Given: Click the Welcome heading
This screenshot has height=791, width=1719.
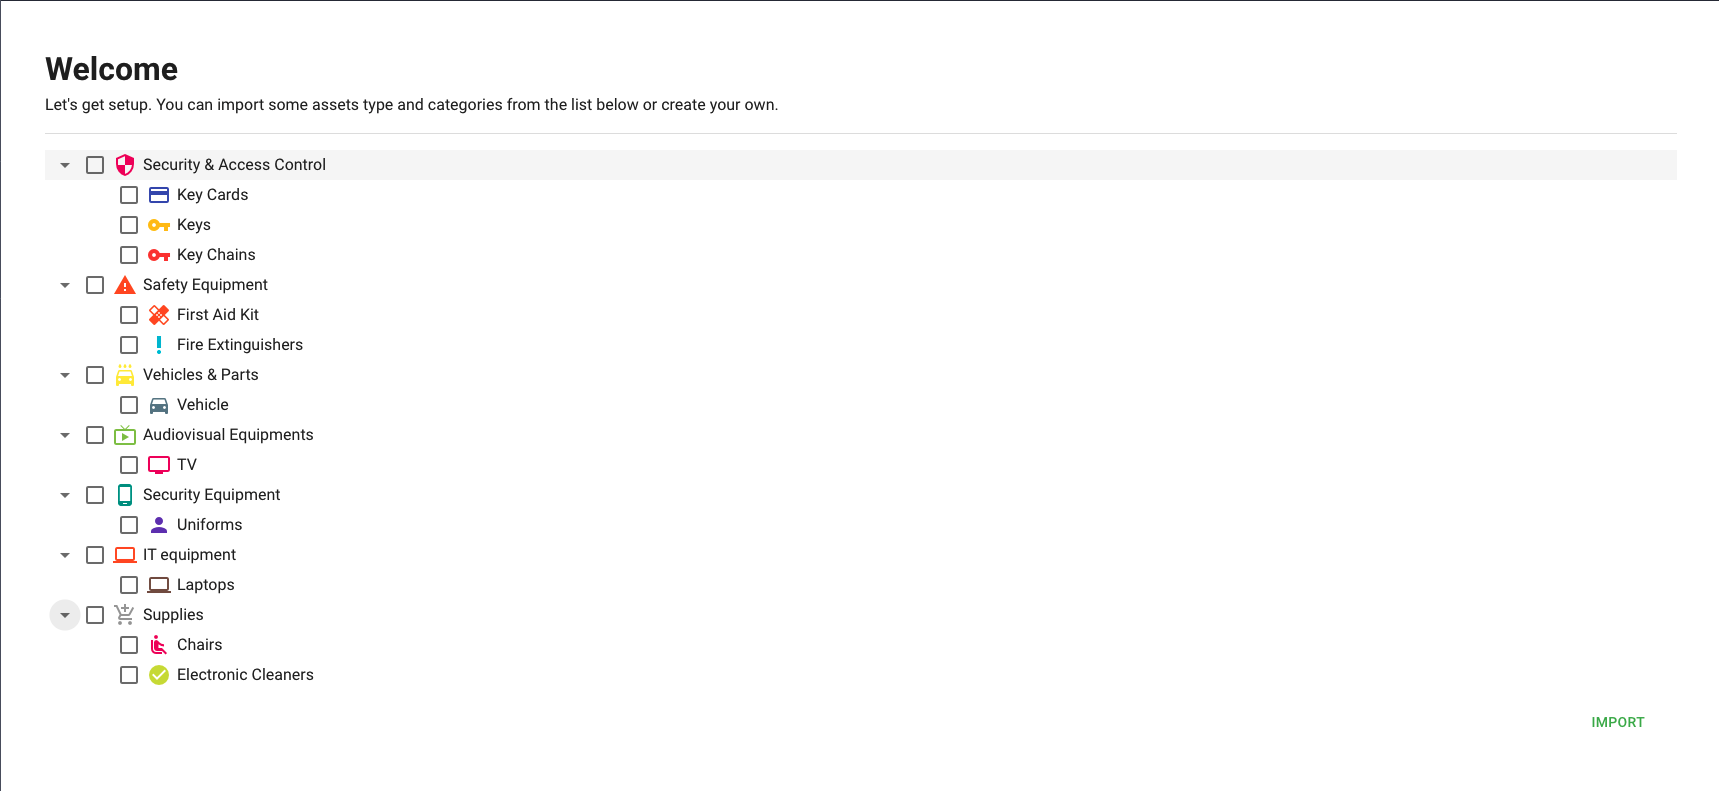Looking at the screenshot, I should (x=111, y=69).
